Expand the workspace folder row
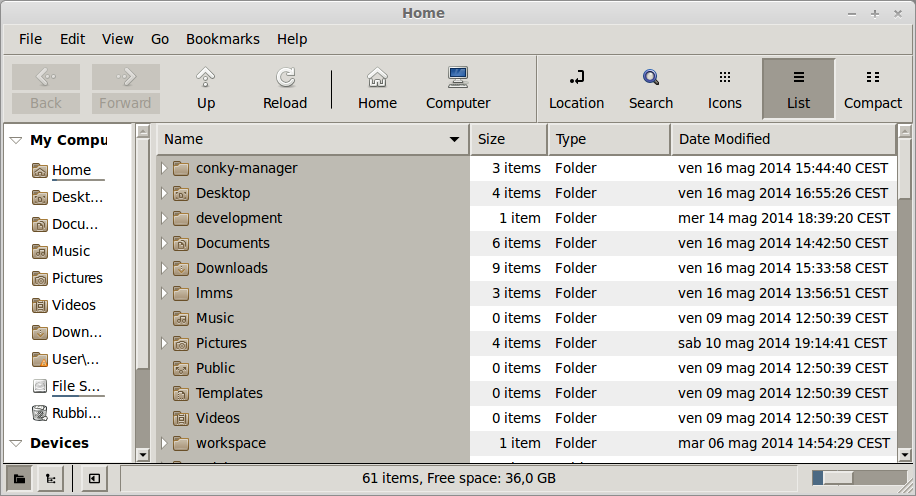This screenshot has width=916, height=496. pyautogui.click(x=164, y=443)
